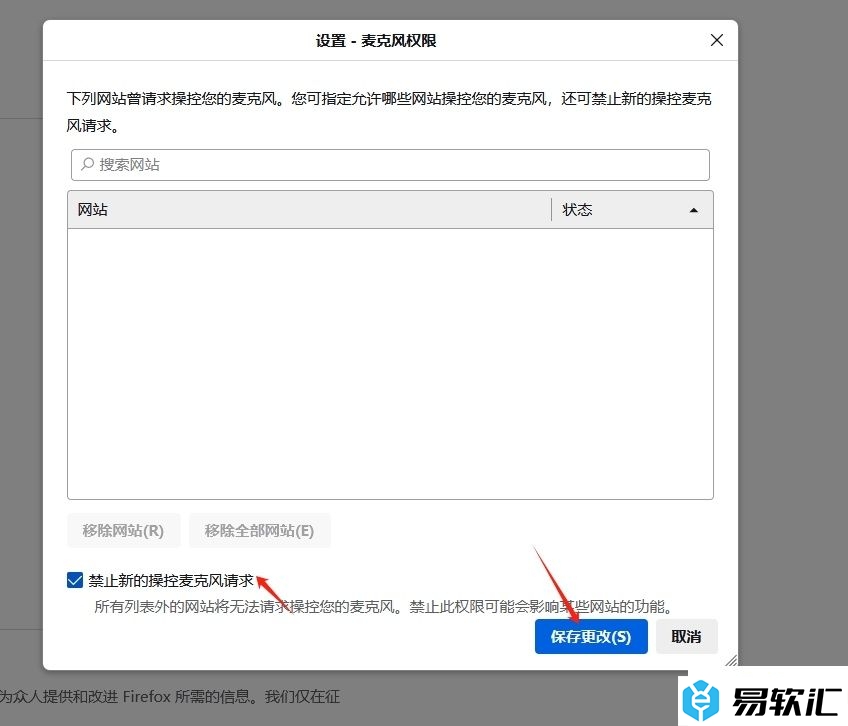Click the dialog title 设置 - 麦克风权限

pos(376,41)
